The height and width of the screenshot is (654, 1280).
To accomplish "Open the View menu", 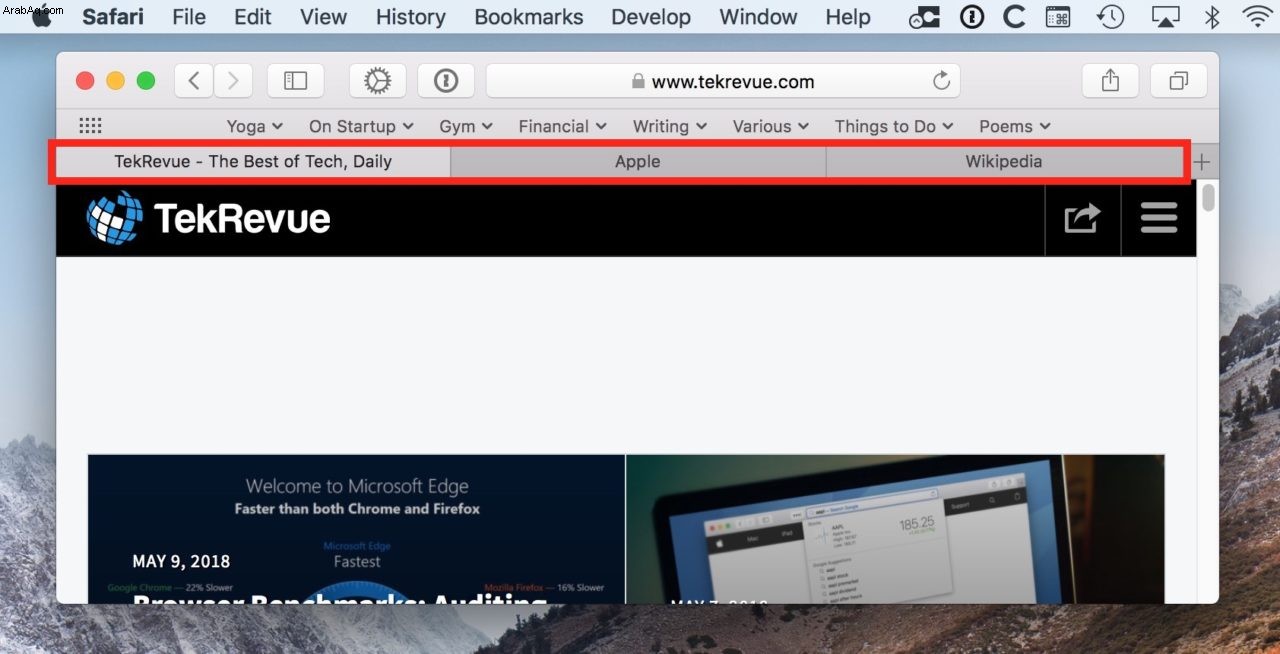I will (324, 17).
